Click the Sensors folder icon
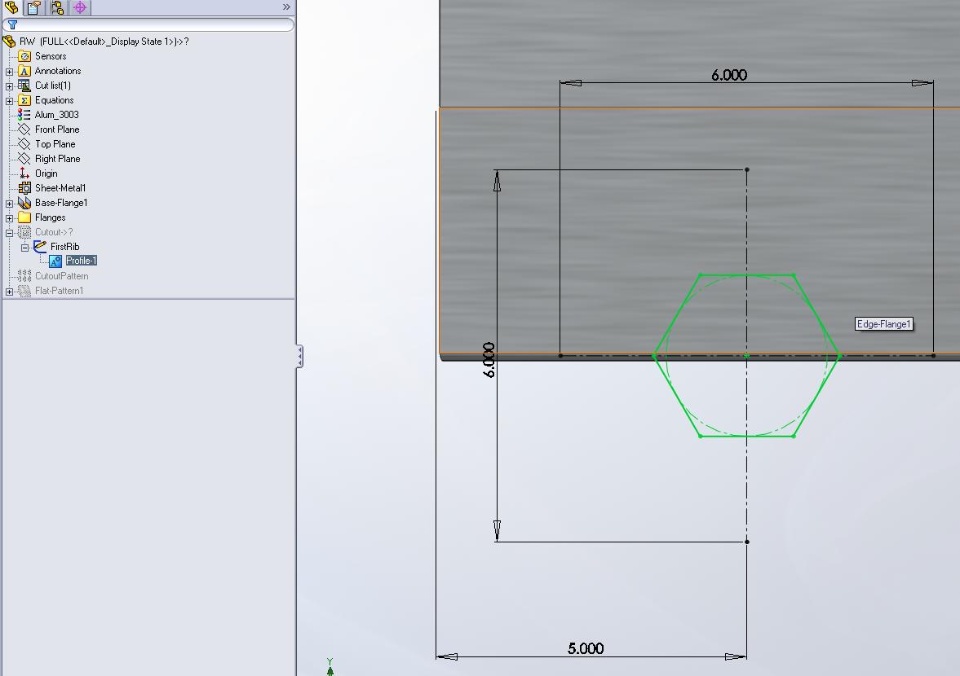This screenshot has width=960, height=676. click(x=24, y=56)
